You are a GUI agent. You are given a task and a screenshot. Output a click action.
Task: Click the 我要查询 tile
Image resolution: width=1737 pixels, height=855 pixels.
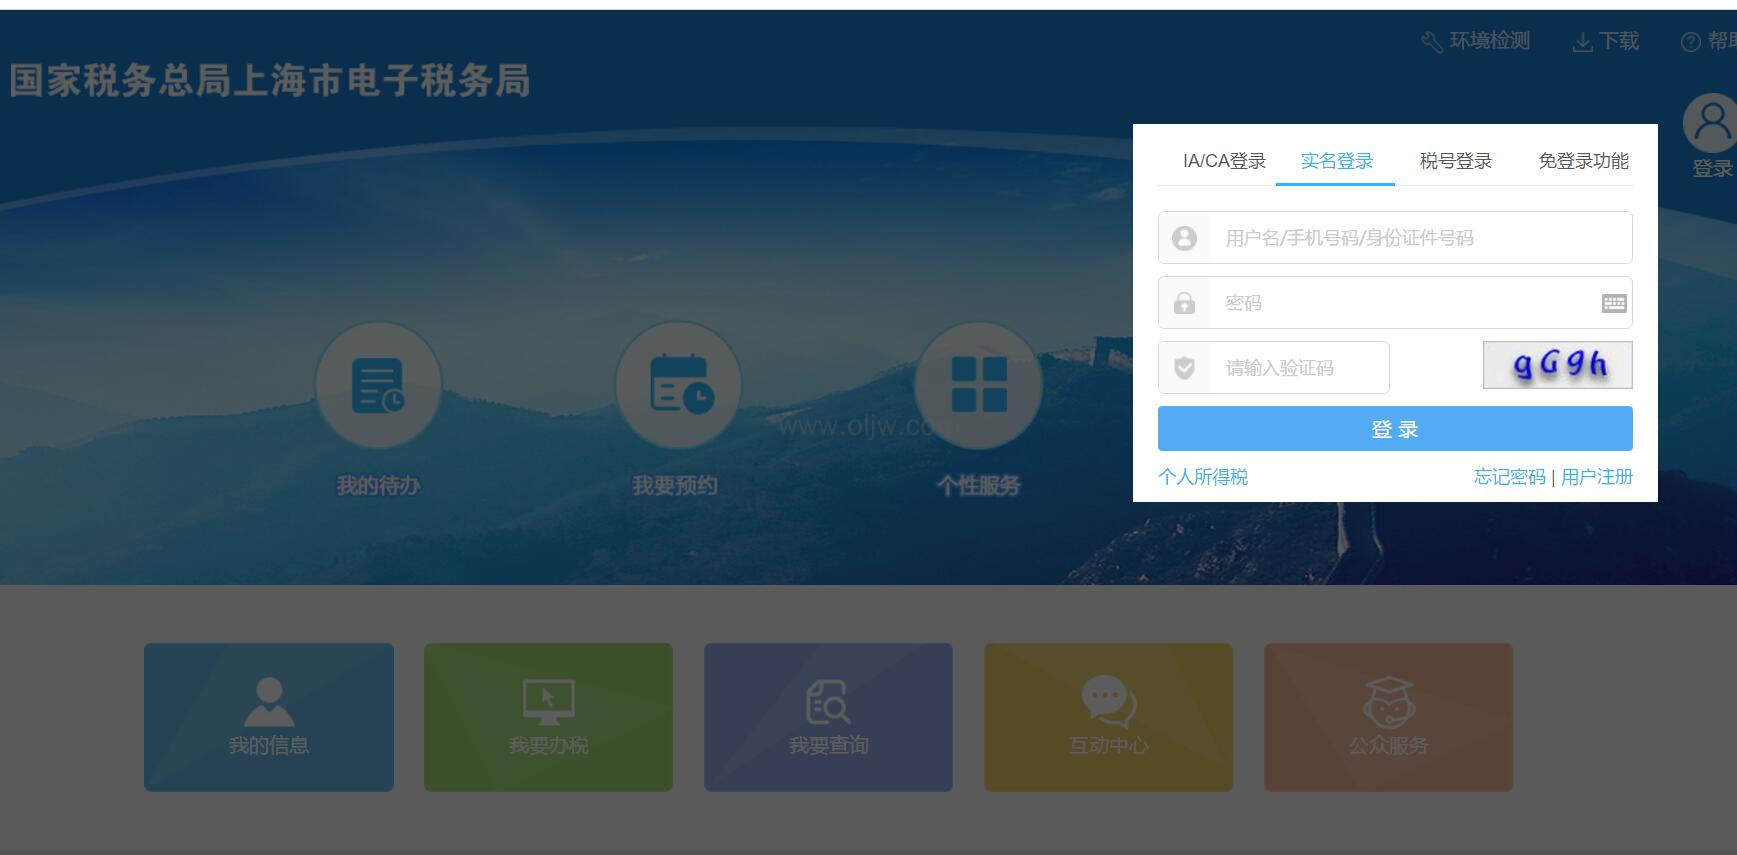(x=828, y=717)
